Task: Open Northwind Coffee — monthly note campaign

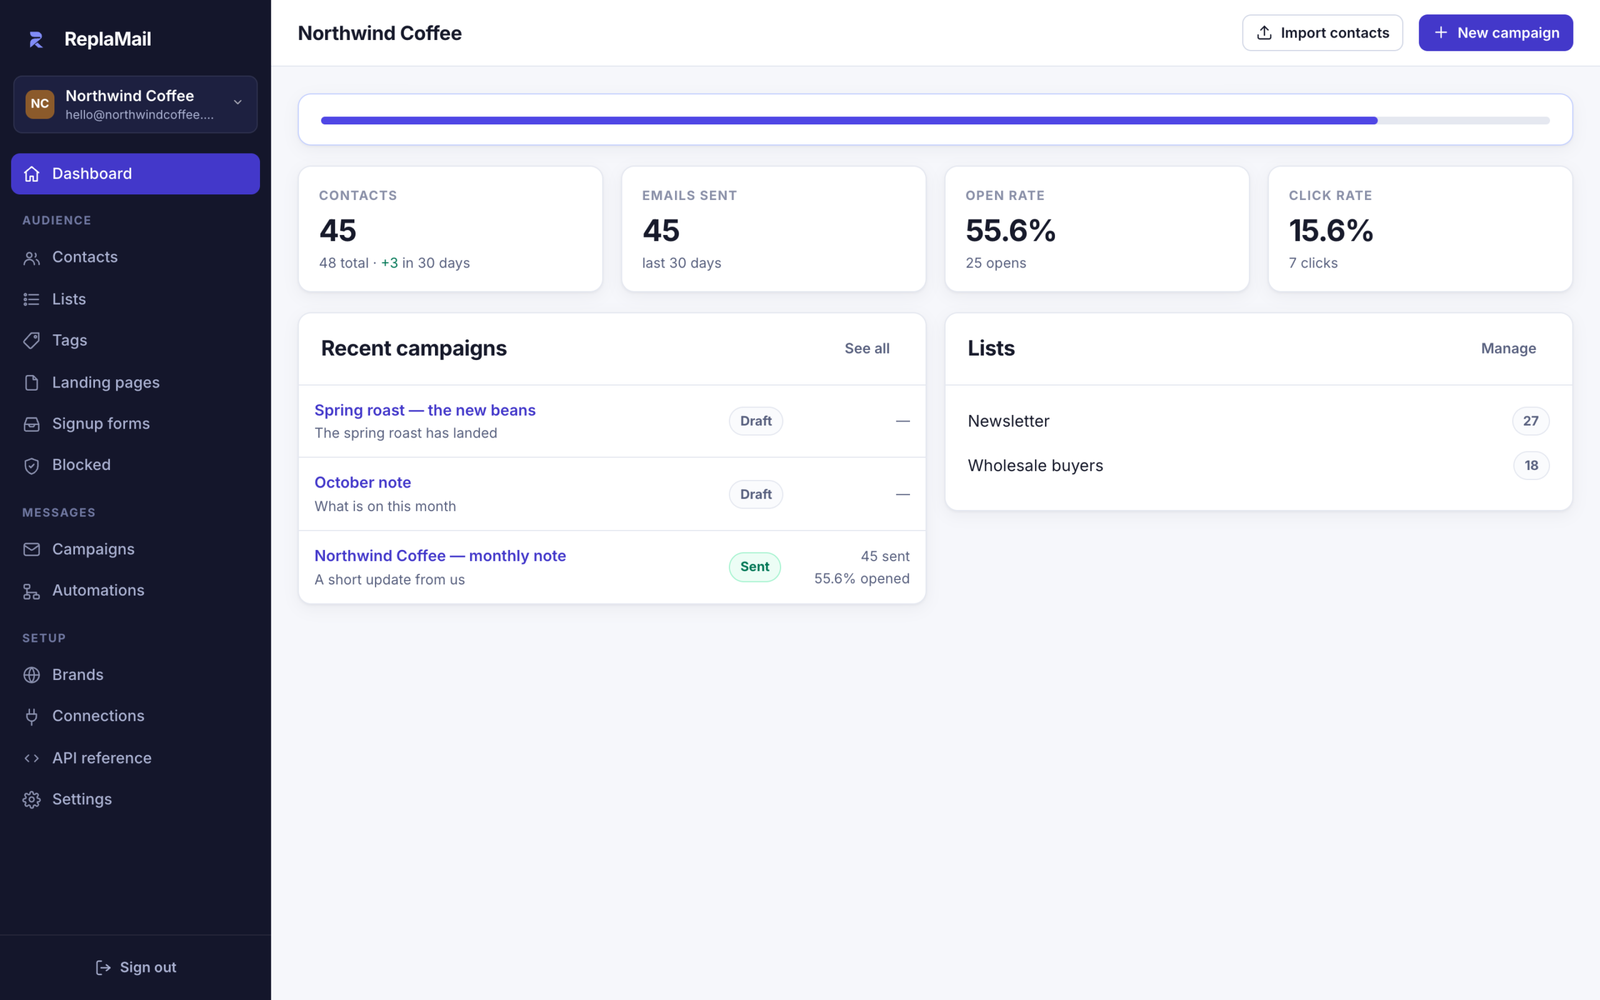Action: (x=440, y=556)
